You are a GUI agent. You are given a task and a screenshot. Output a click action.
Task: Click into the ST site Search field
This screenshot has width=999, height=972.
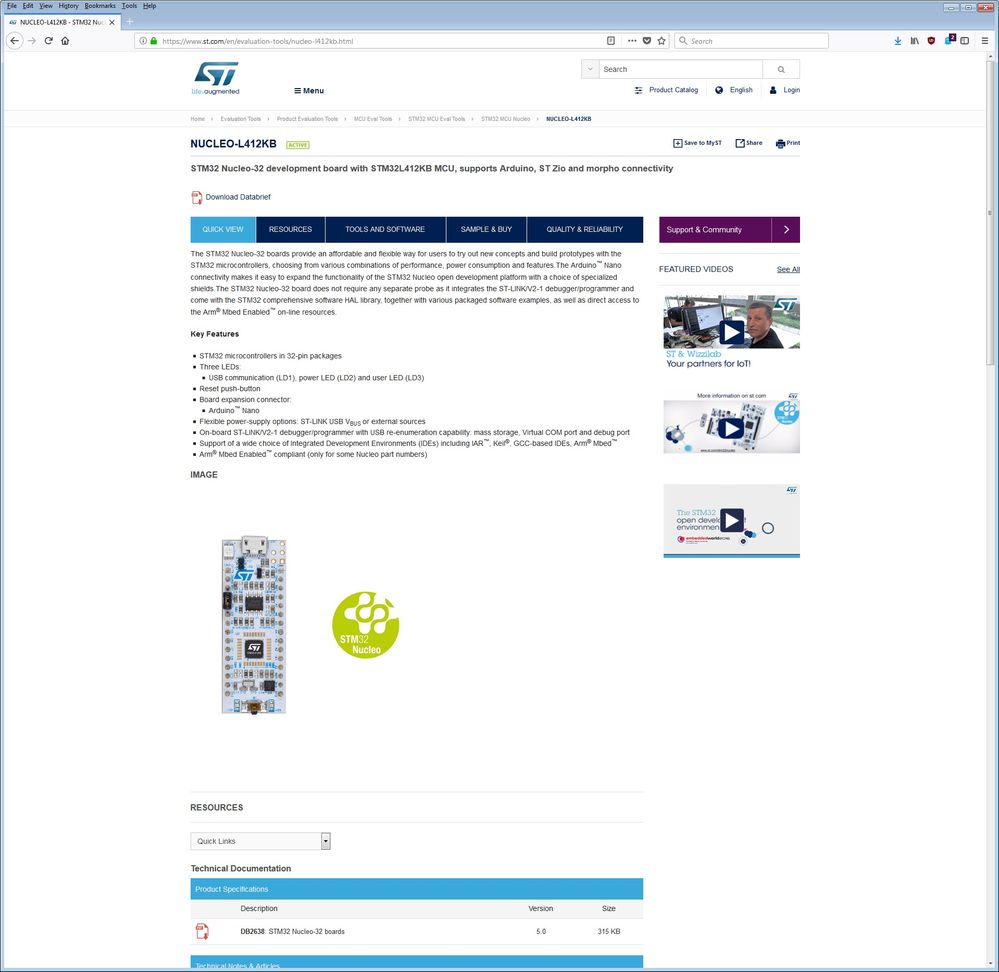680,69
